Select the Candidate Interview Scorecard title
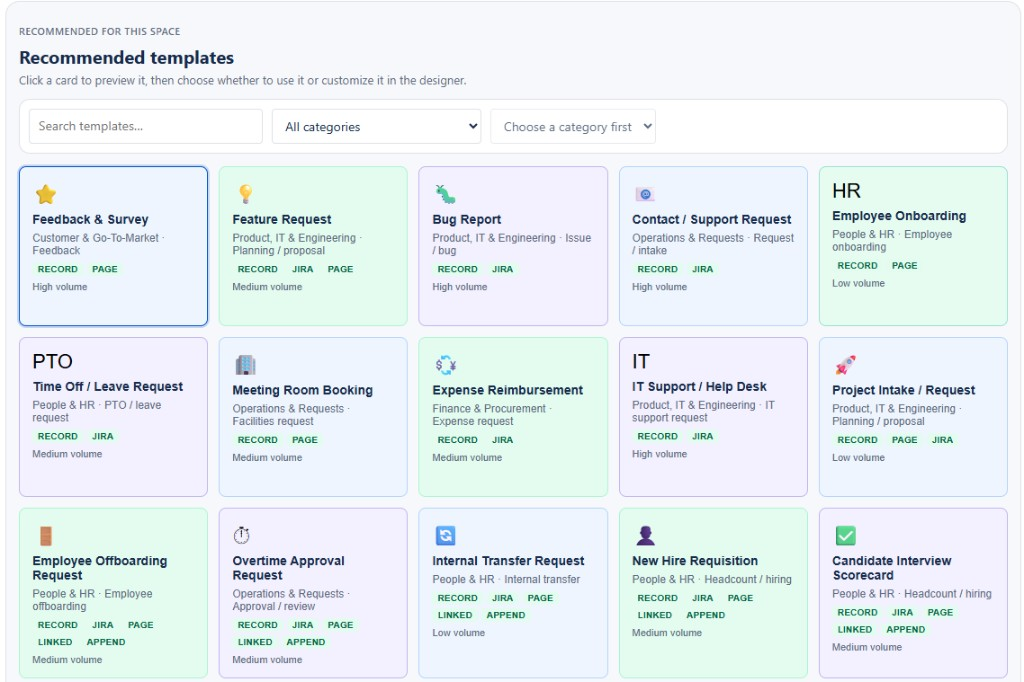 pyautogui.click(x=891, y=568)
